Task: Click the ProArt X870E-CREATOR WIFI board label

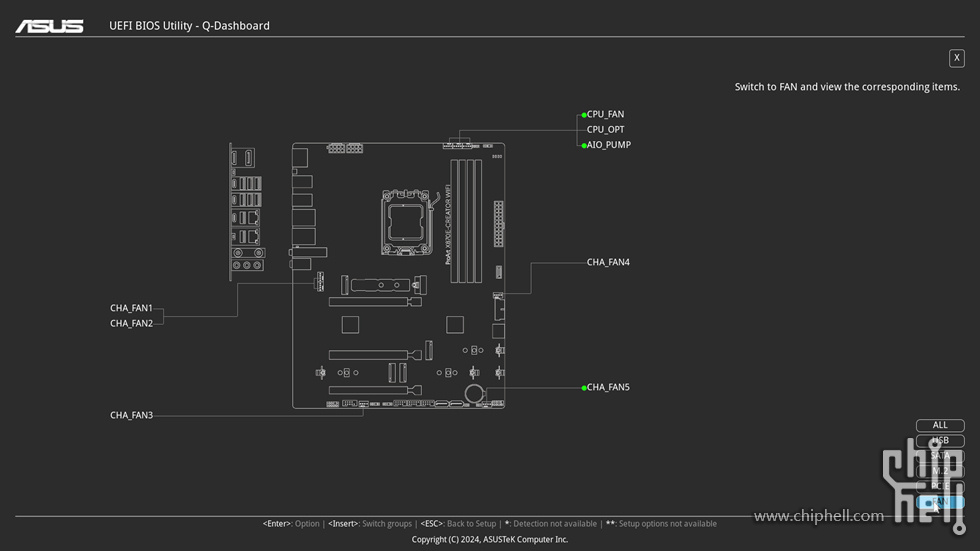Action: tap(448, 224)
